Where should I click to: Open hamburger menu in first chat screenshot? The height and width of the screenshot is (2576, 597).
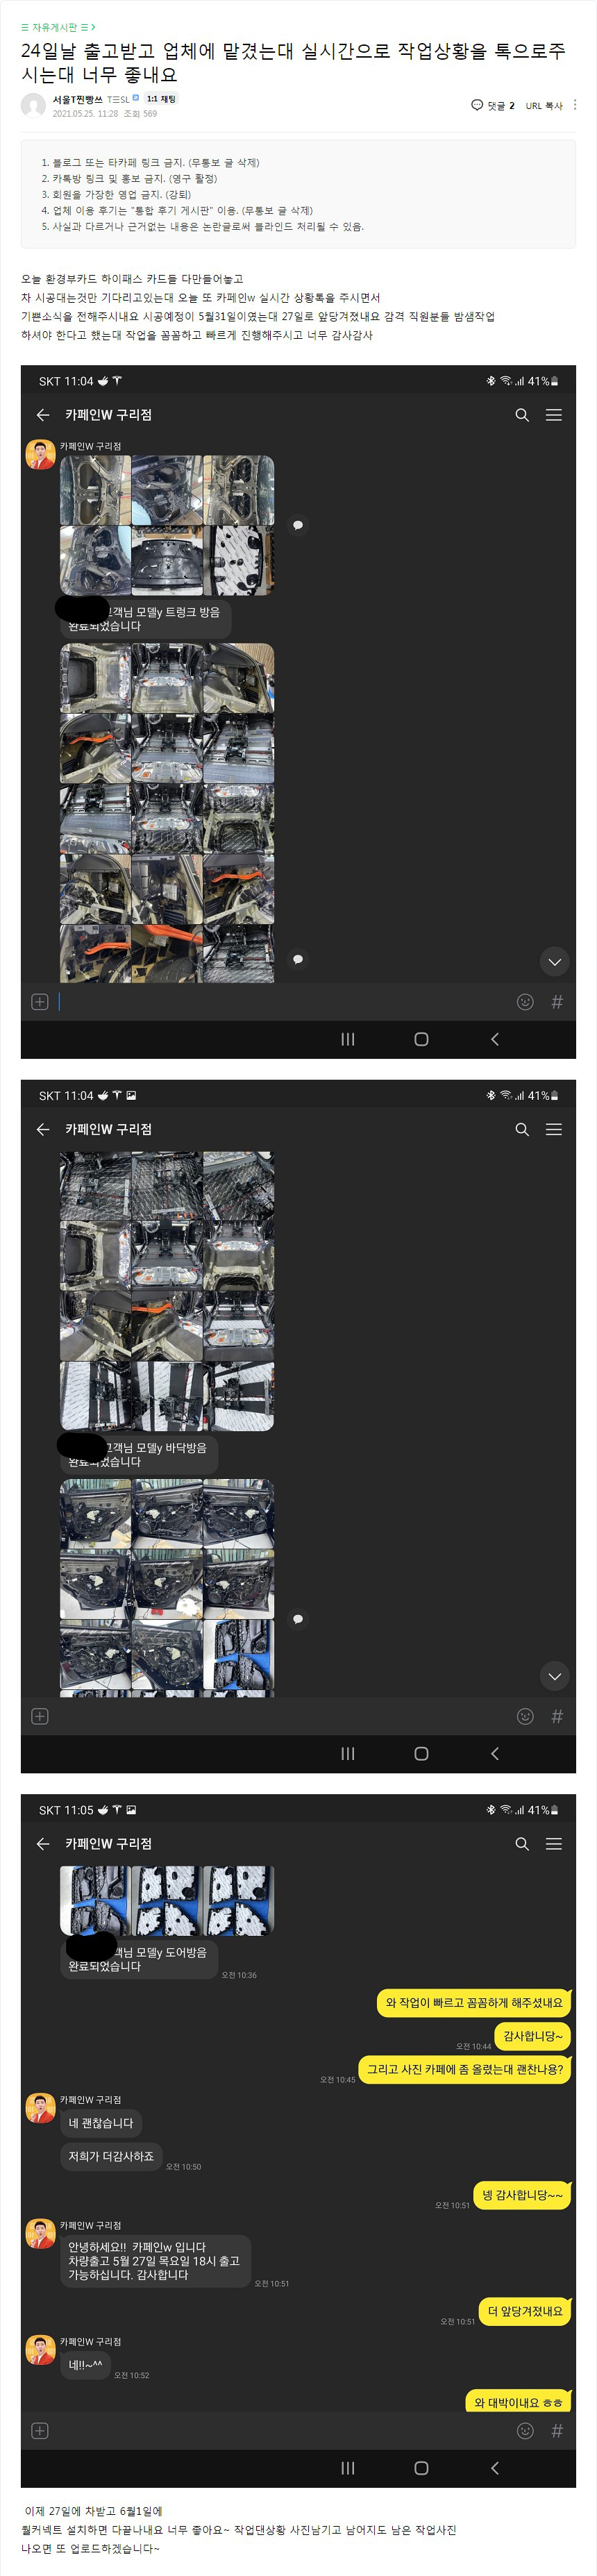(554, 415)
